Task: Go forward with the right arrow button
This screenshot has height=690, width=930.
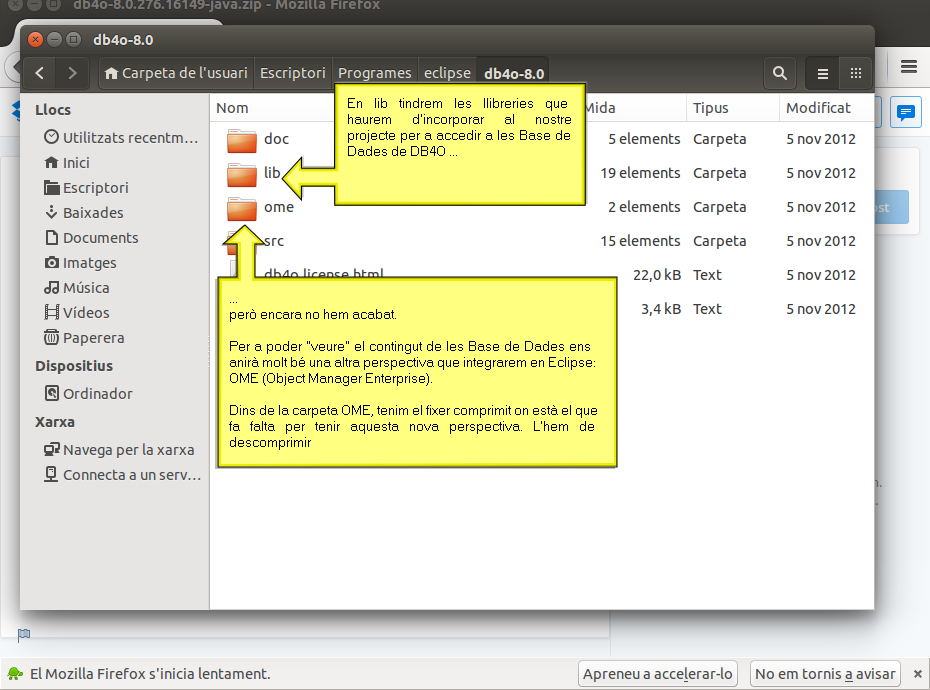Action: click(x=72, y=73)
